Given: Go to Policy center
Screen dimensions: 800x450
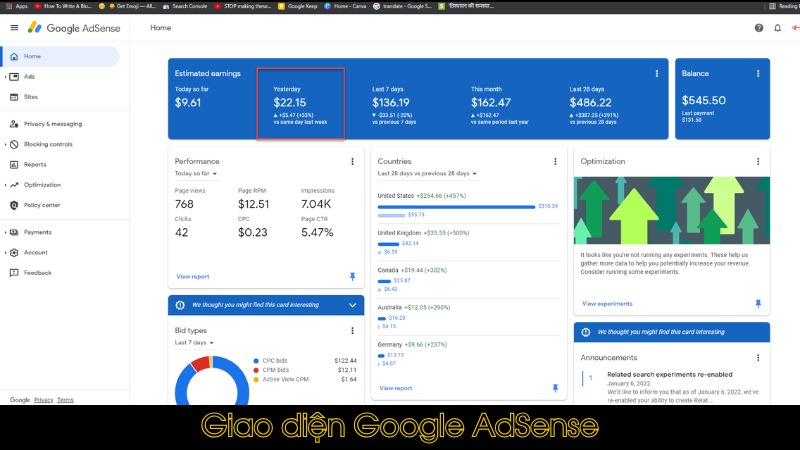Looking at the screenshot, I should tap(42, 205).
